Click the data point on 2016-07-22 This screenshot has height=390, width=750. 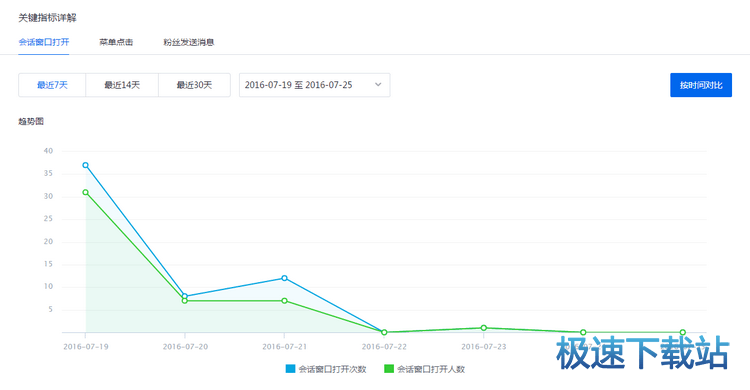point(384,332)
